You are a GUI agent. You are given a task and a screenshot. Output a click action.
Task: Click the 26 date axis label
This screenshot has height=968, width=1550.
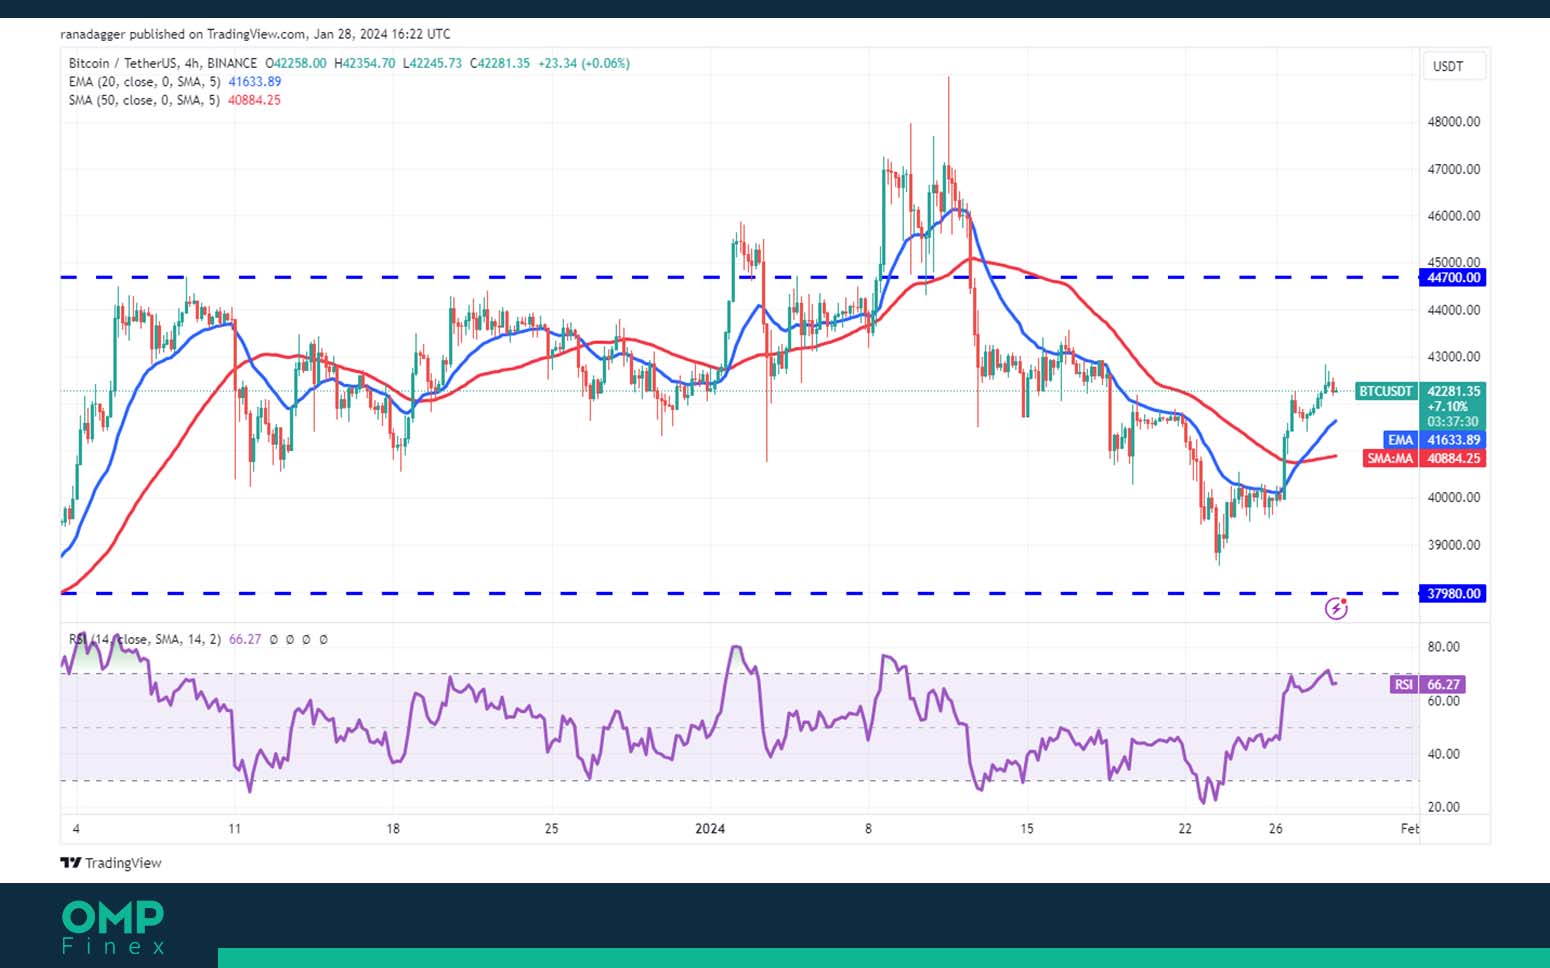point(1276,829)
